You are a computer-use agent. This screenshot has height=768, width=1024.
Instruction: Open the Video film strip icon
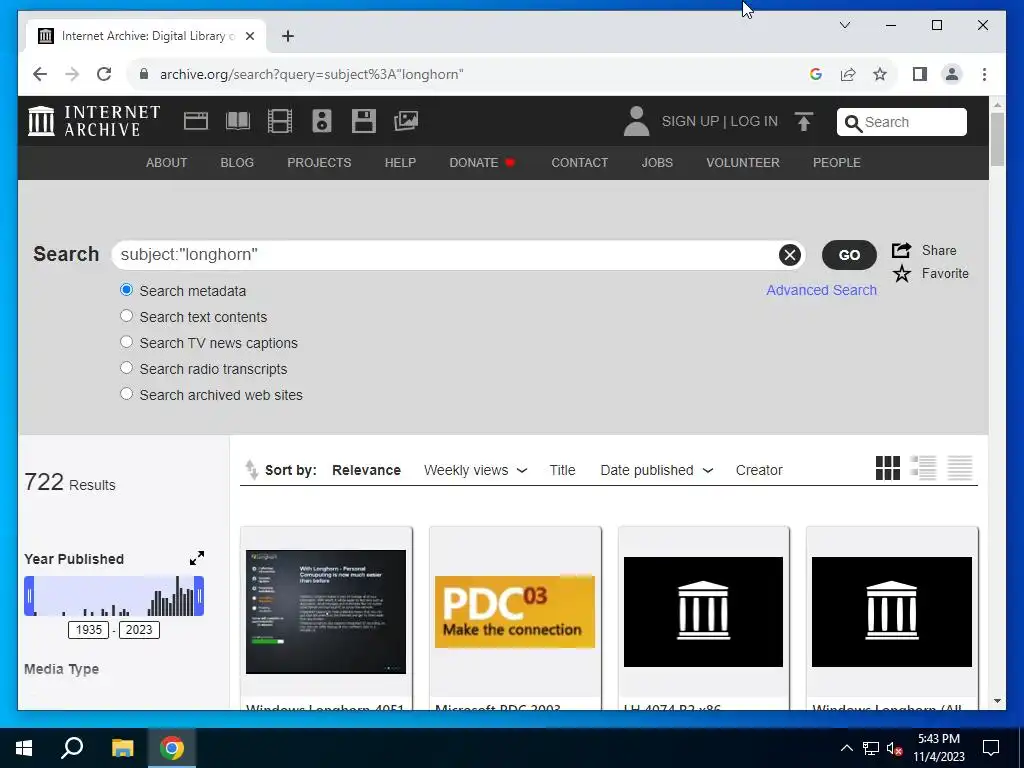(280, 121)
